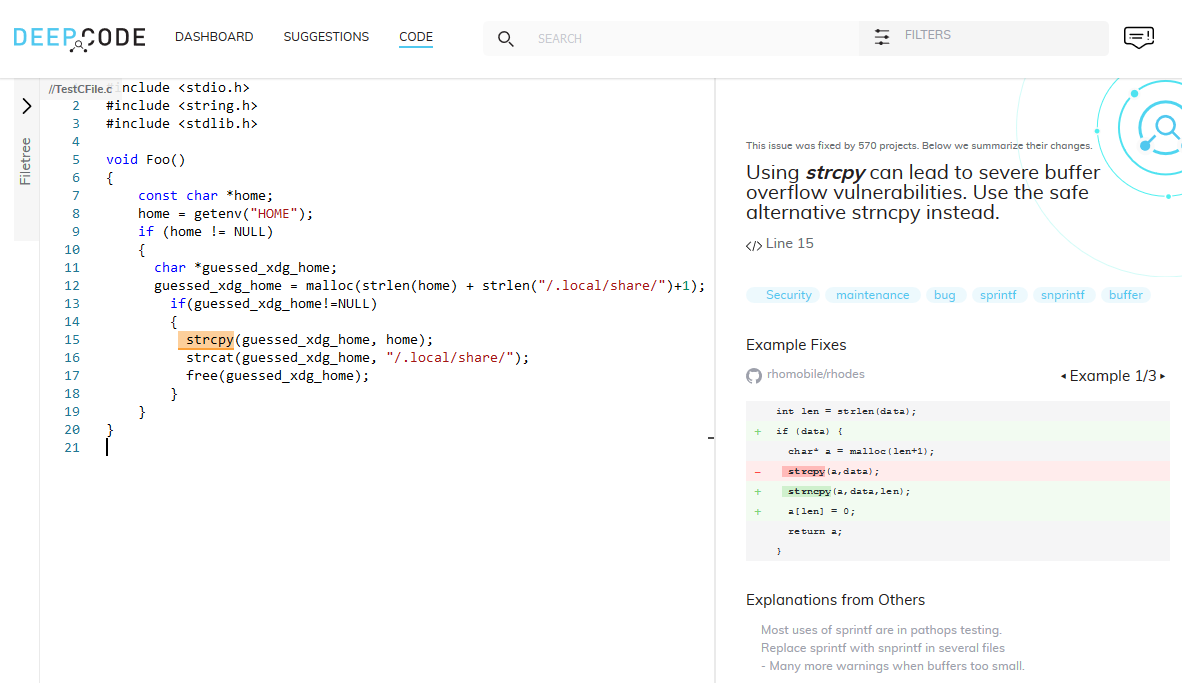1182x683 pixels.
Task: Select the maintenance tag
Action: click(x=872, y=295)
